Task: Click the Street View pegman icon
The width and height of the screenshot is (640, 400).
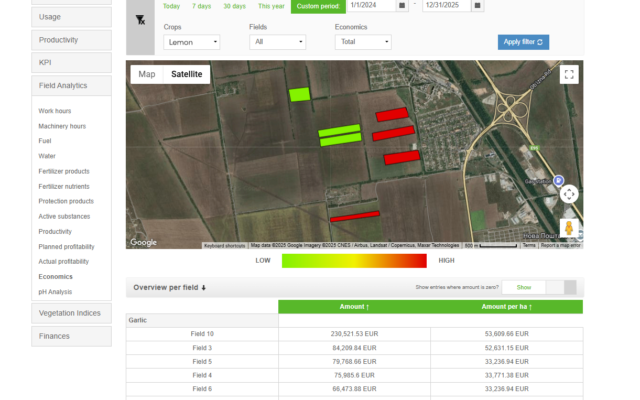Action: [569, 227]
